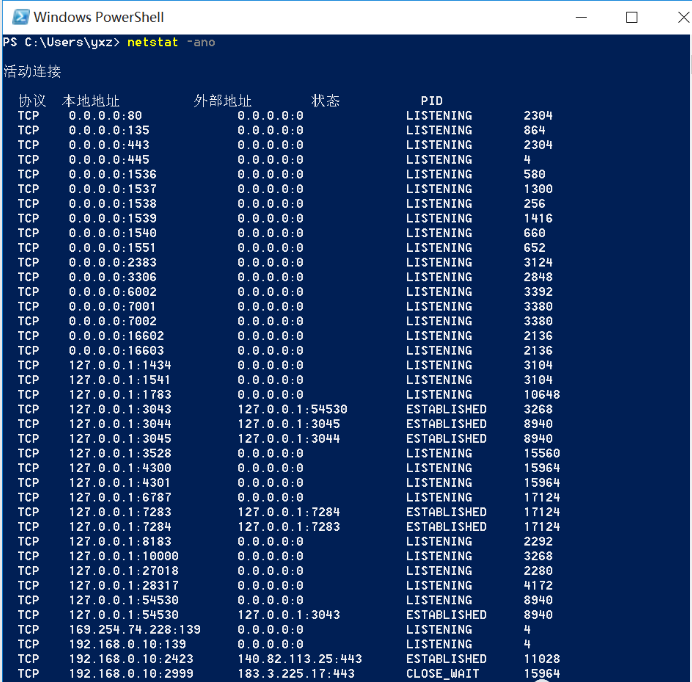Click the prompt 'PS C:\Users\yxz>'
Image resolution: width=692 pixels, height=682 pixels.
coord(61,42)
